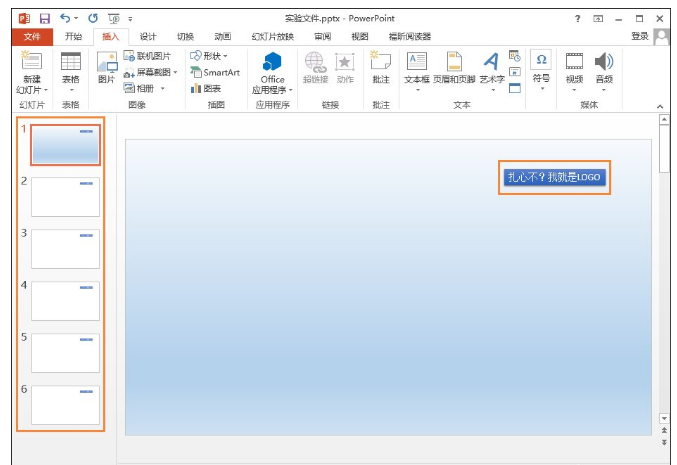Go to previous slide with double-up arrow
Viewport: 677px width, 465px height.
(x=664, y=430)
